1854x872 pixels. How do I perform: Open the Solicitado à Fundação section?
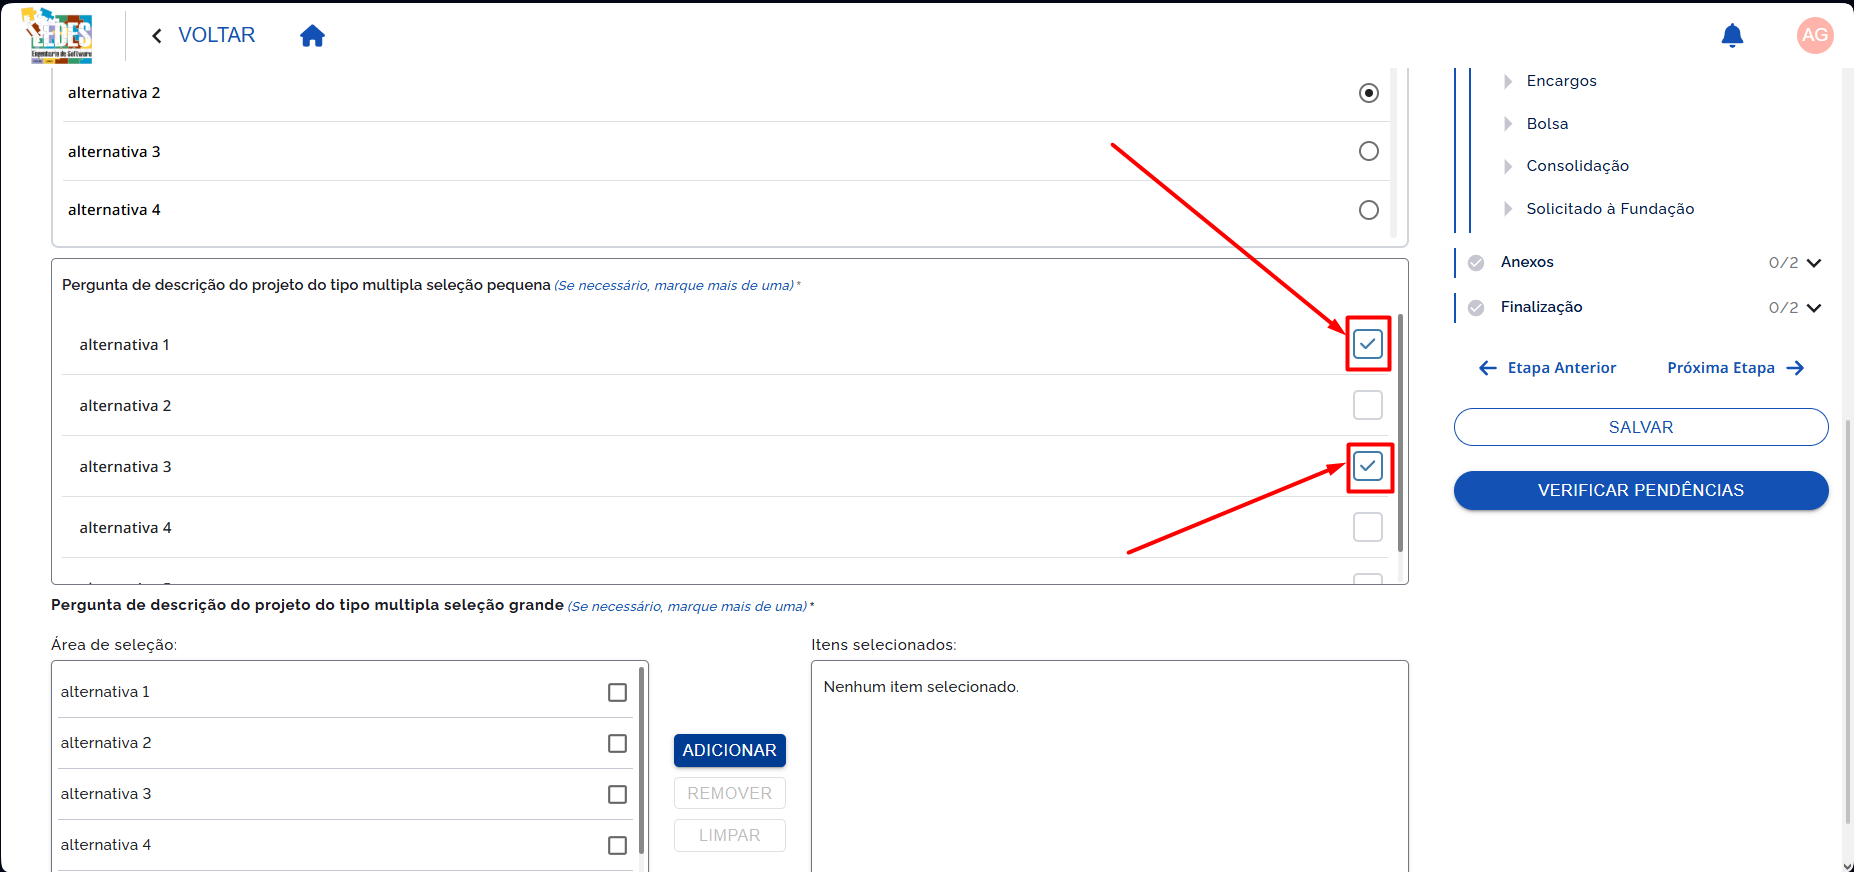pos(1610,209)
